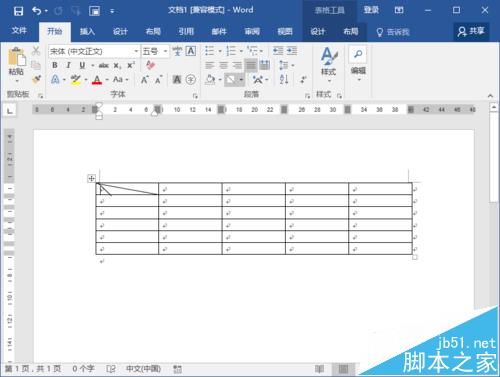The height and width of the screenshot is (377, 500).
Task: Decrease font size with the shrink font icon
Action: [158, 80]
